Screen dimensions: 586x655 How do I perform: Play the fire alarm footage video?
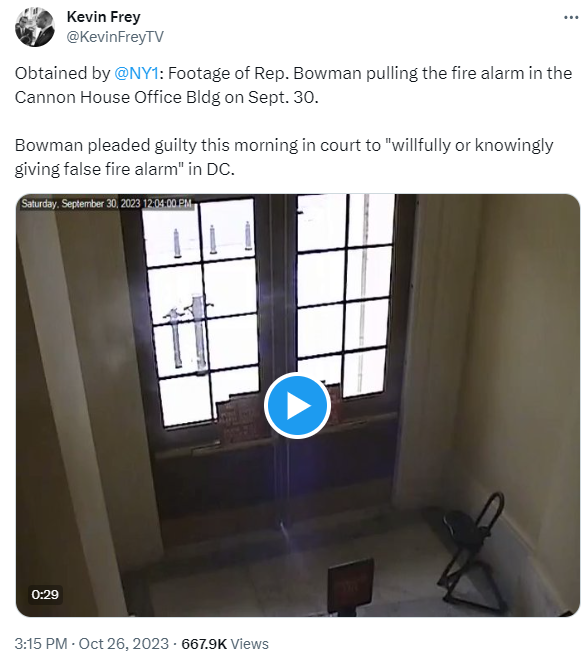point(297,405)
